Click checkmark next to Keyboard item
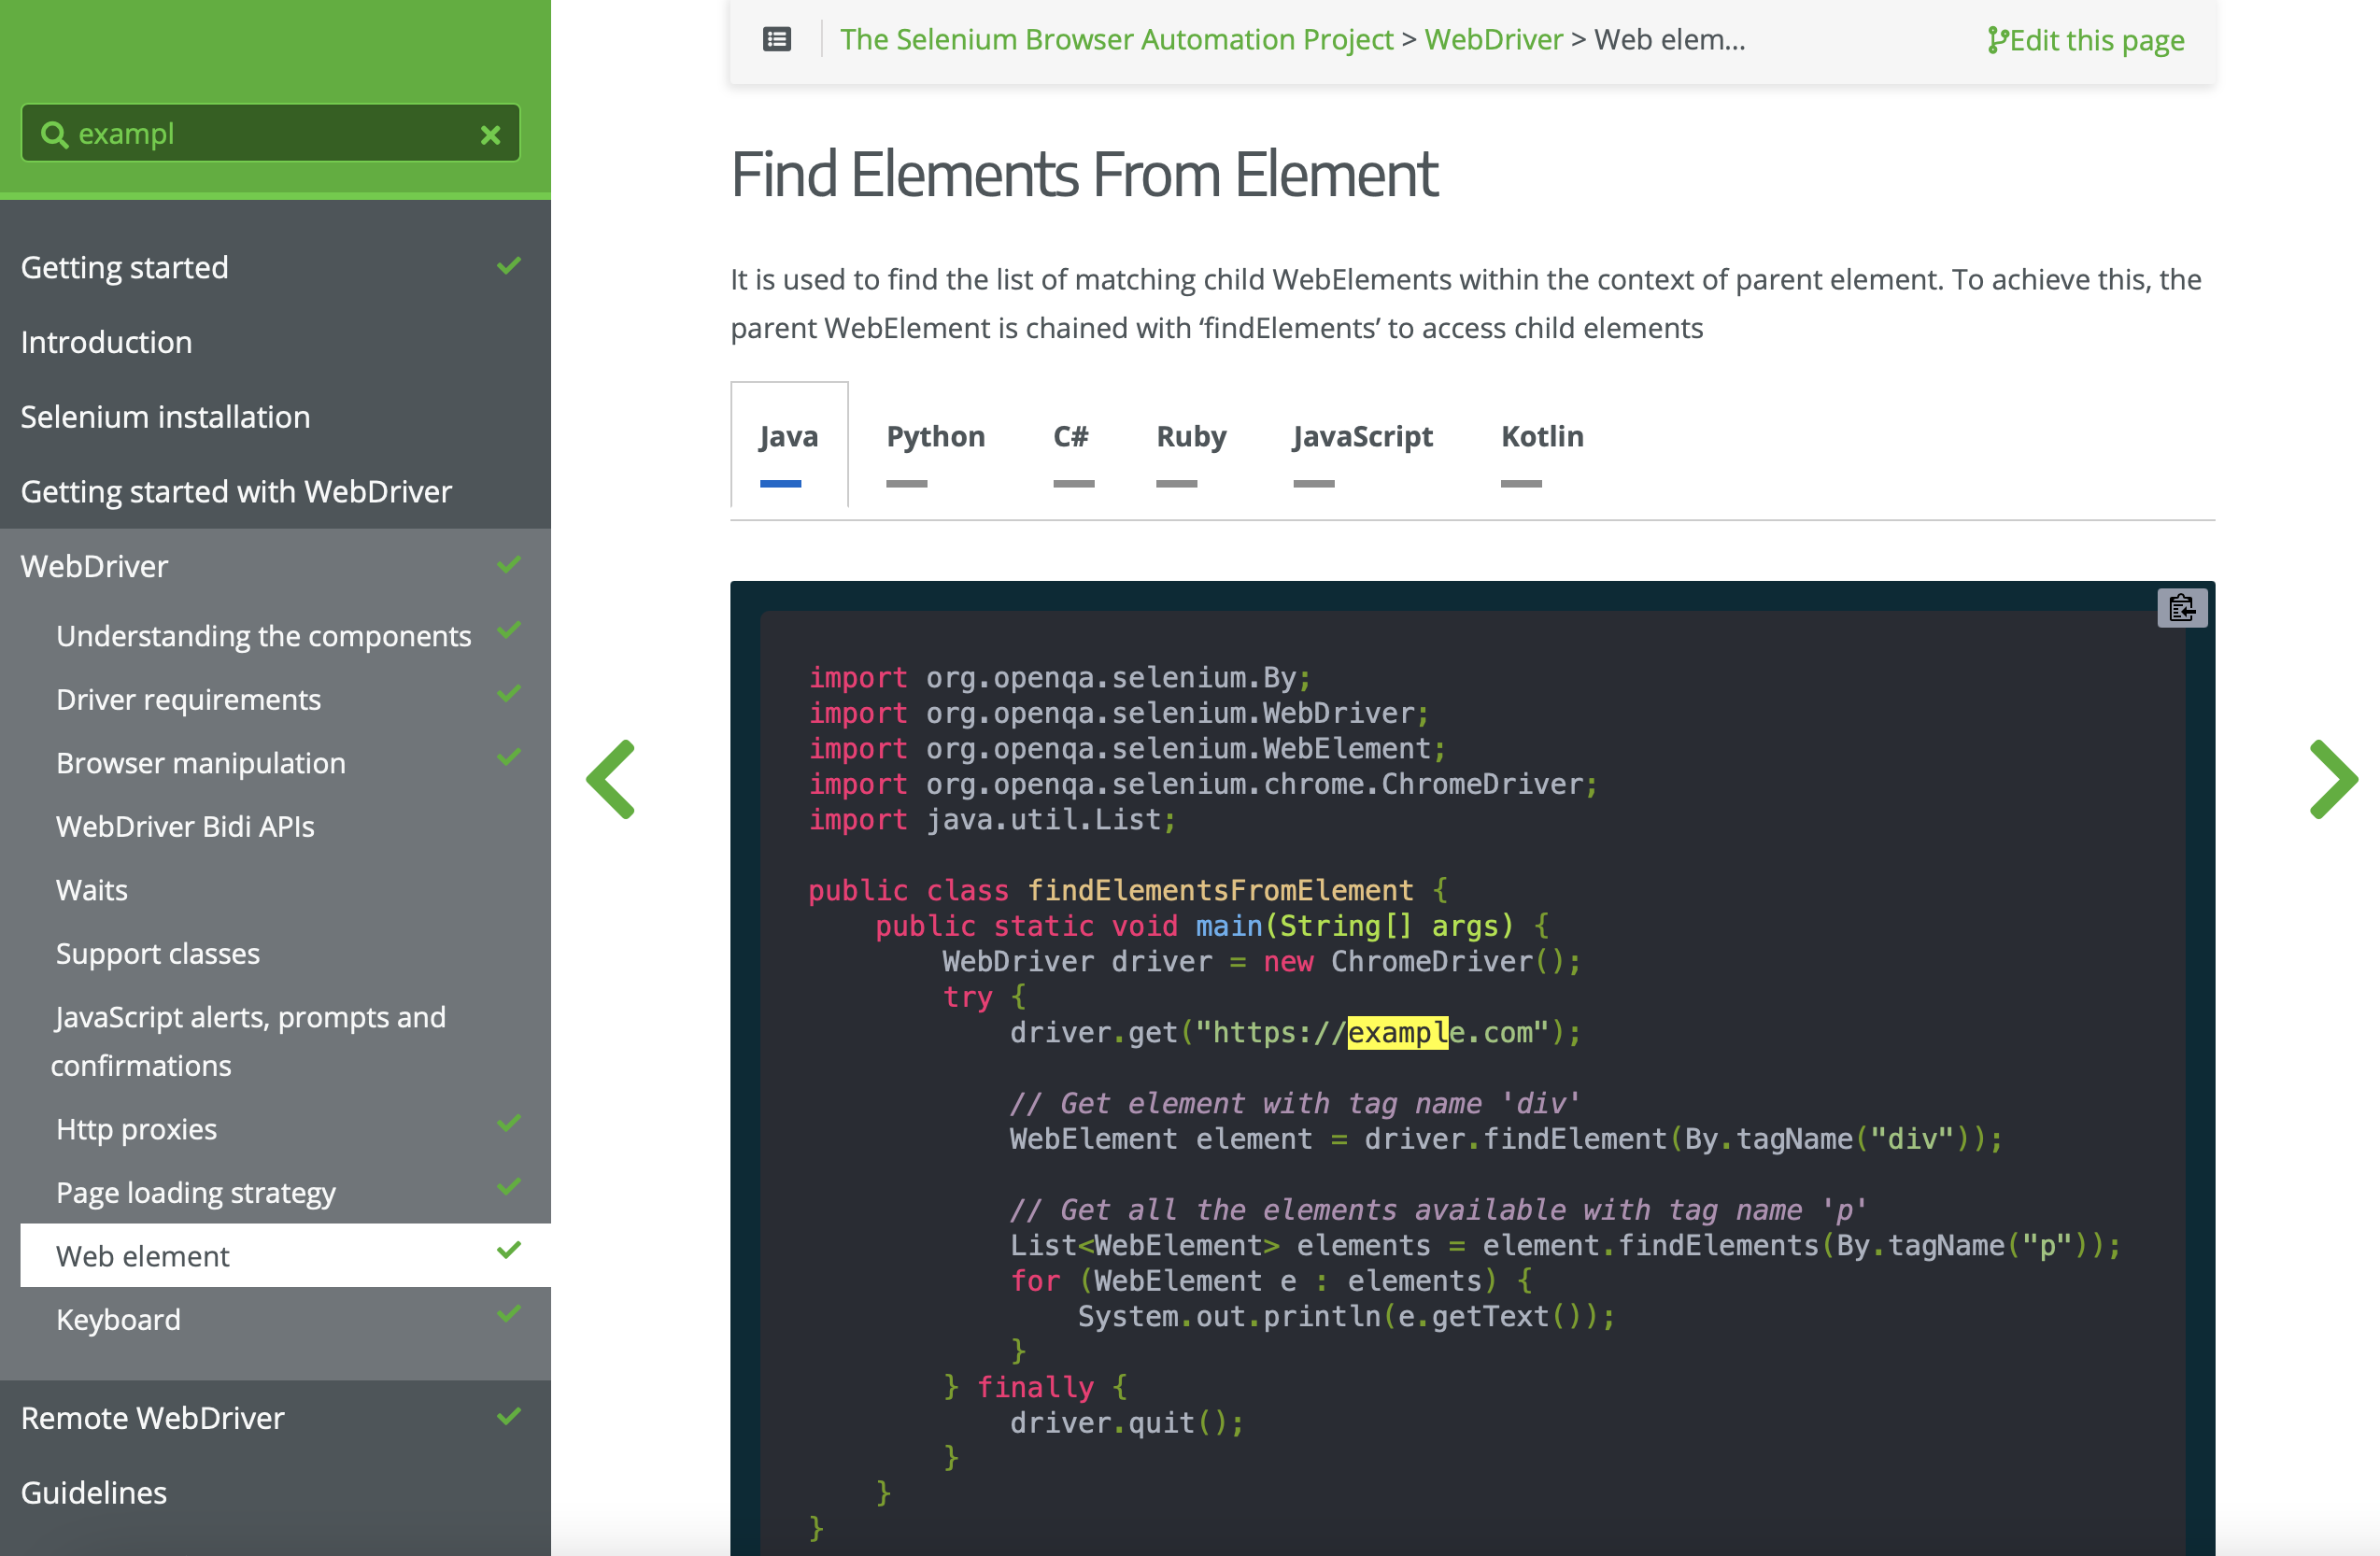 click(x=509, y=1314)
